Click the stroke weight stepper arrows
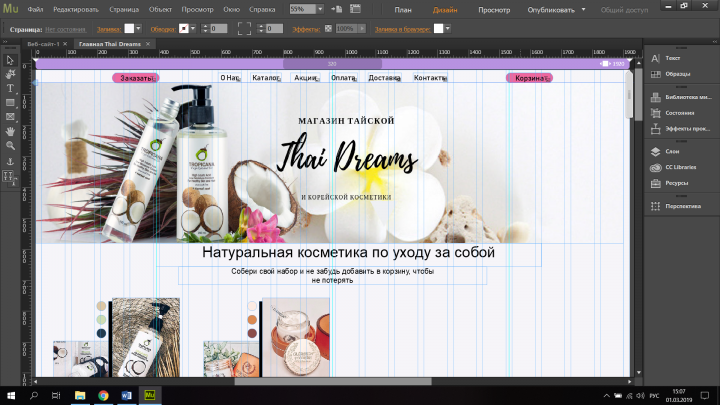Screen dimensions: 720x405 205,28
